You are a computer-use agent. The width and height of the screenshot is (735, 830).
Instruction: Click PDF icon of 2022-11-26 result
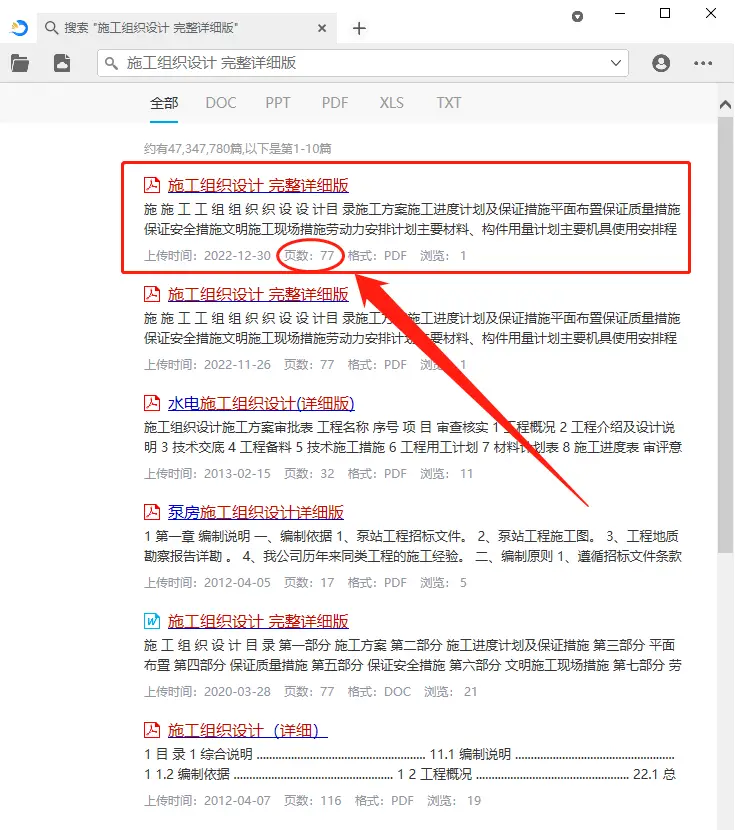pos(152,294)
